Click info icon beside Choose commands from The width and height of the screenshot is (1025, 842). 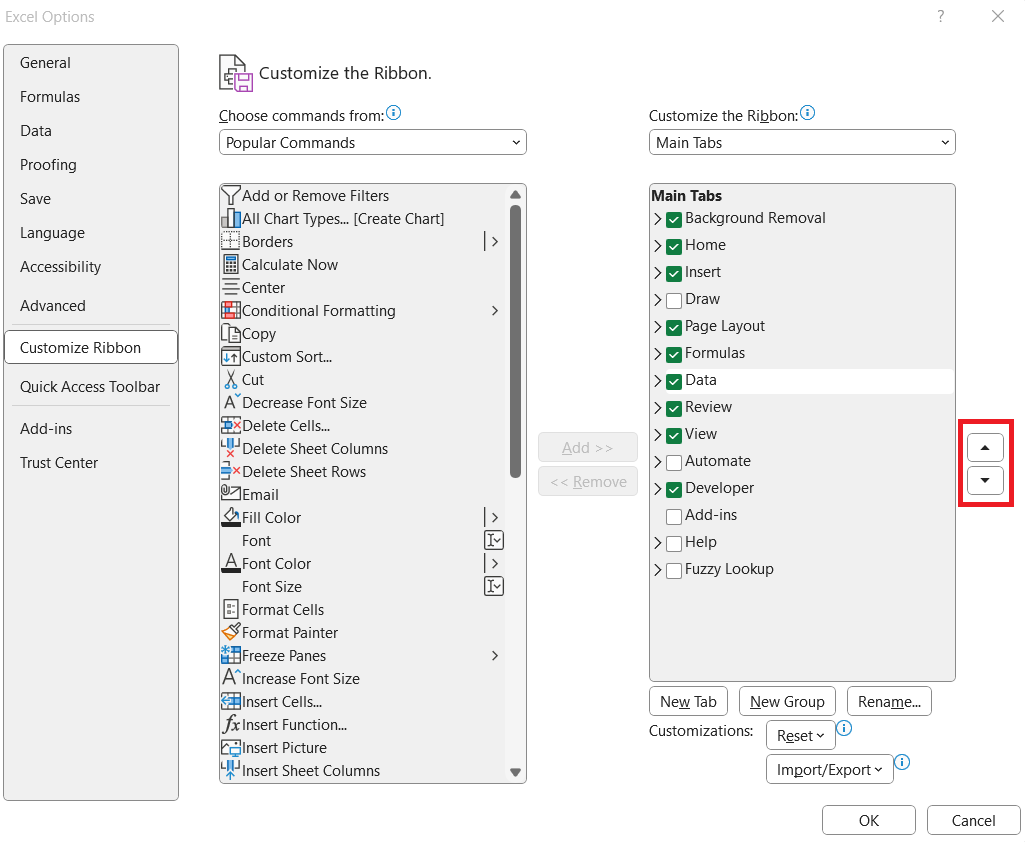[394, 112]
